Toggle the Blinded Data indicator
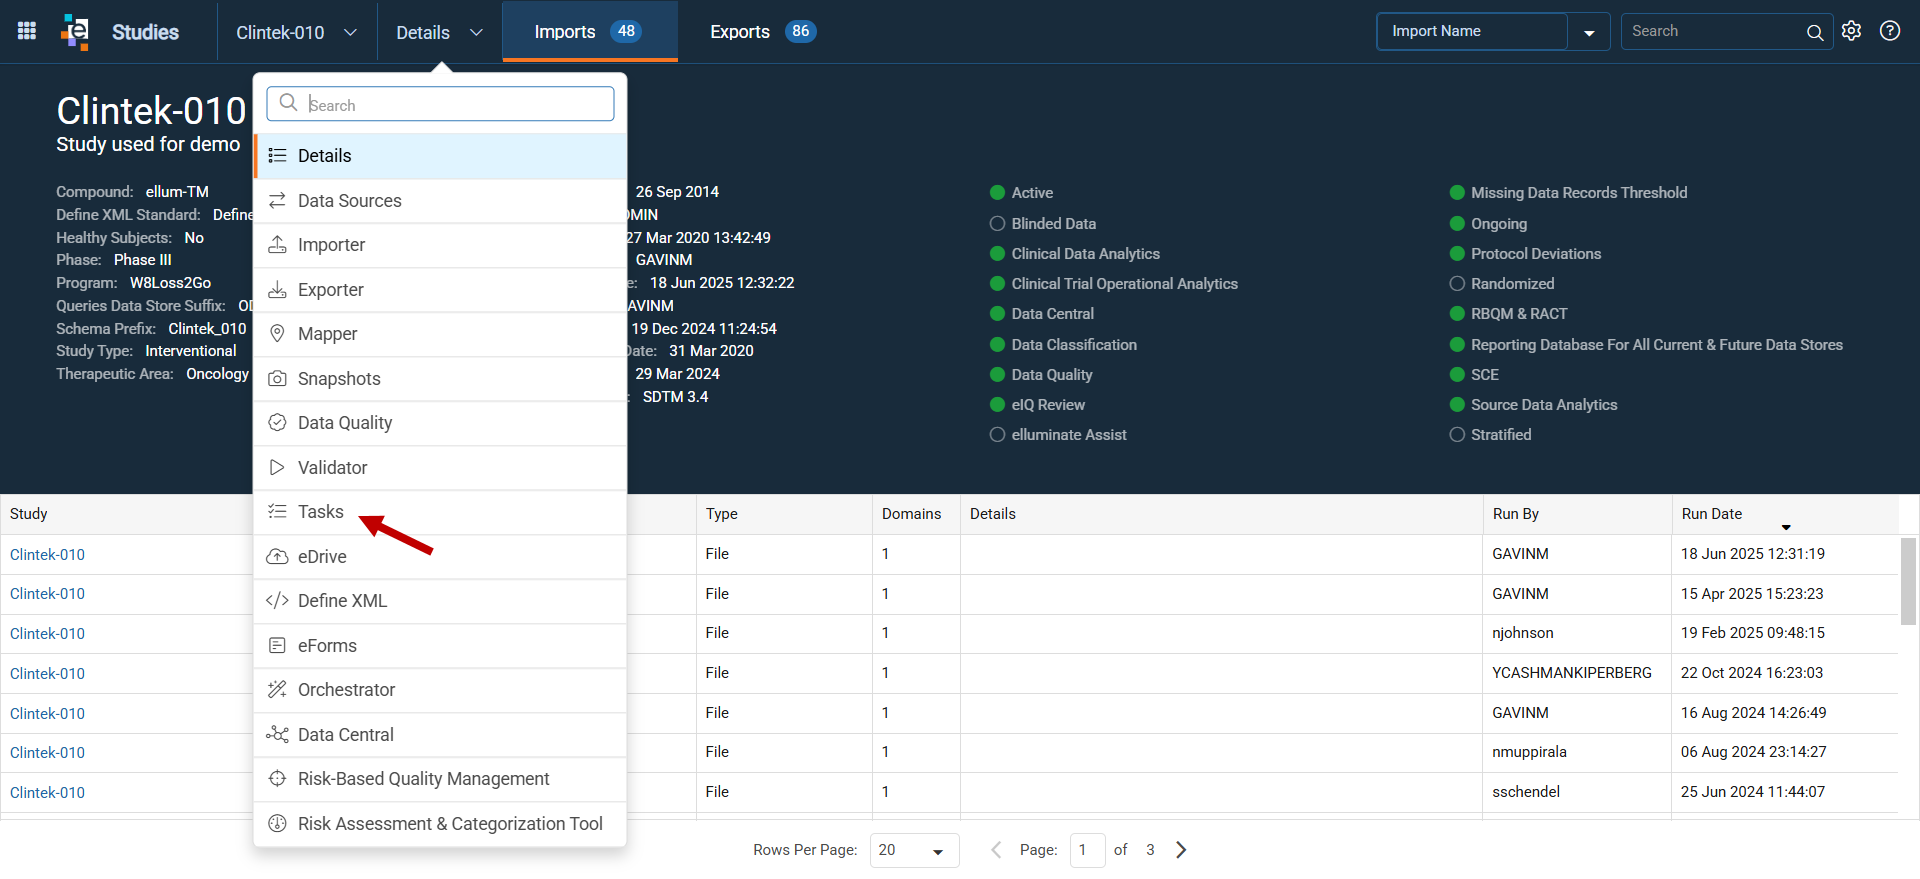 click(x=997, y=224)
